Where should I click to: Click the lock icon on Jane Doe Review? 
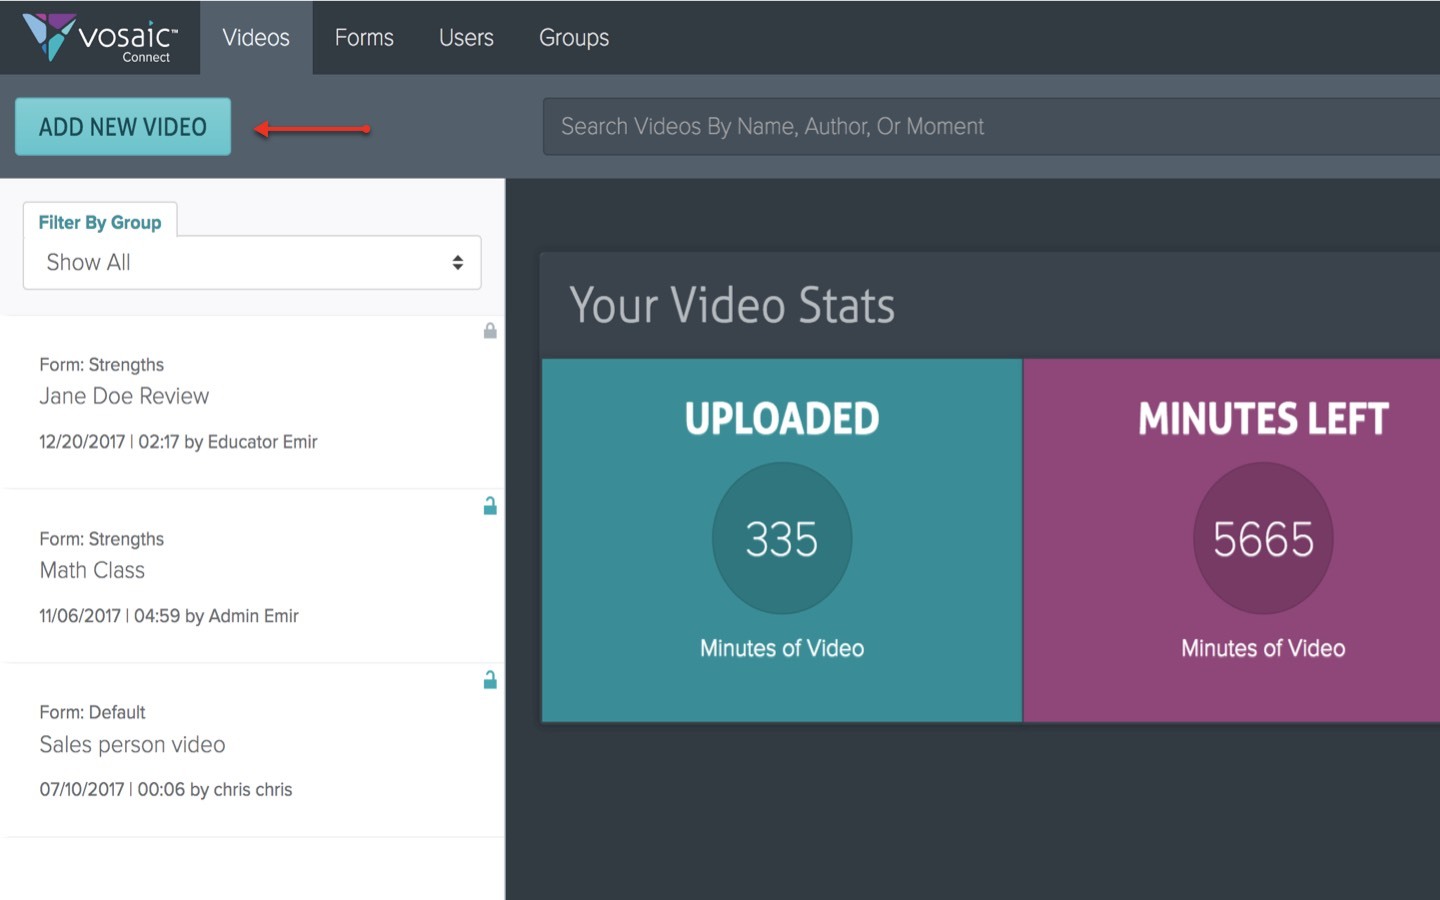click(x=490, y=330)
